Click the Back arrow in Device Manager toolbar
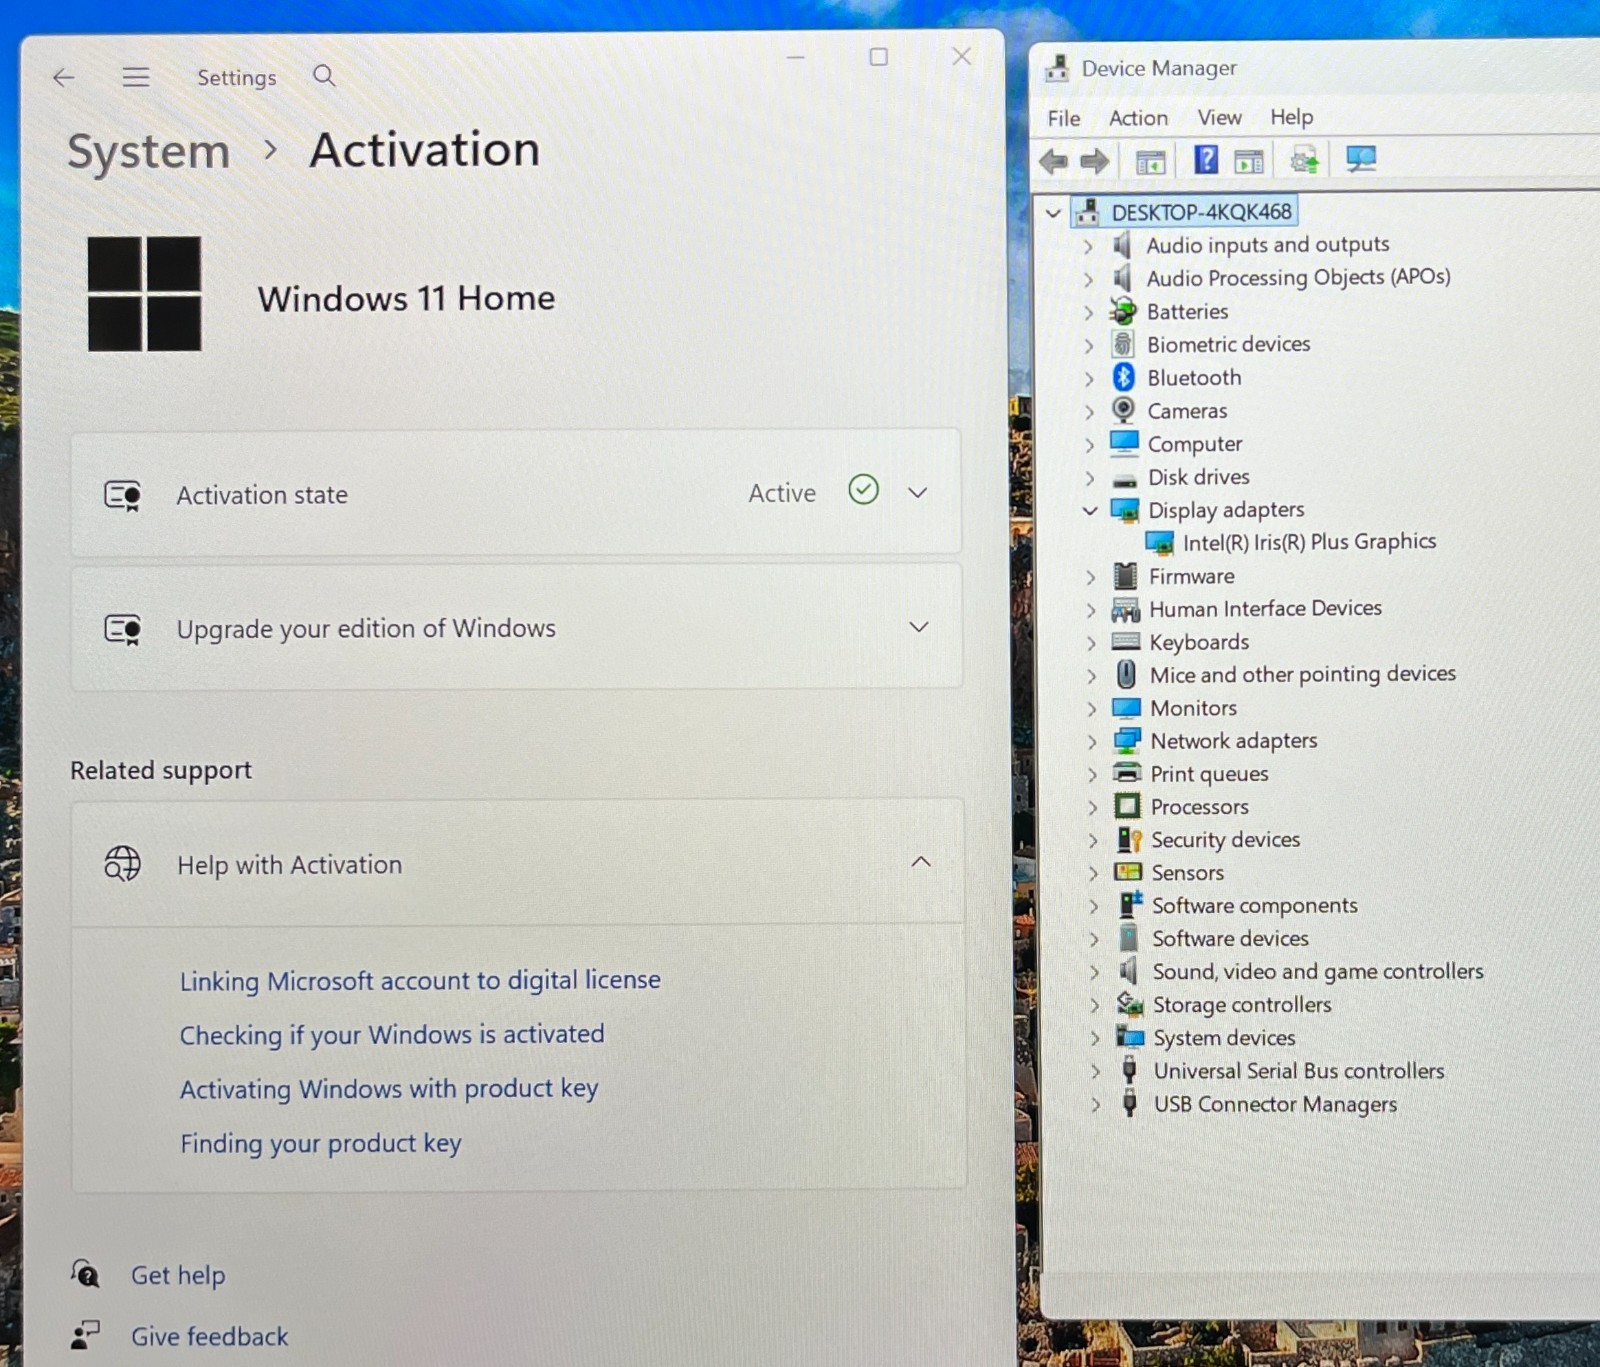The image size is (1600, 1367). 1053,160
